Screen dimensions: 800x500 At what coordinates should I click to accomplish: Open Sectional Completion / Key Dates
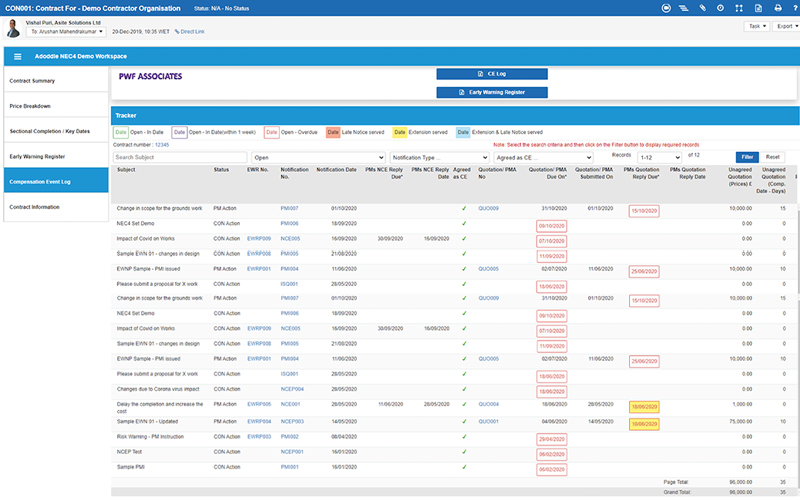[56, 131]
